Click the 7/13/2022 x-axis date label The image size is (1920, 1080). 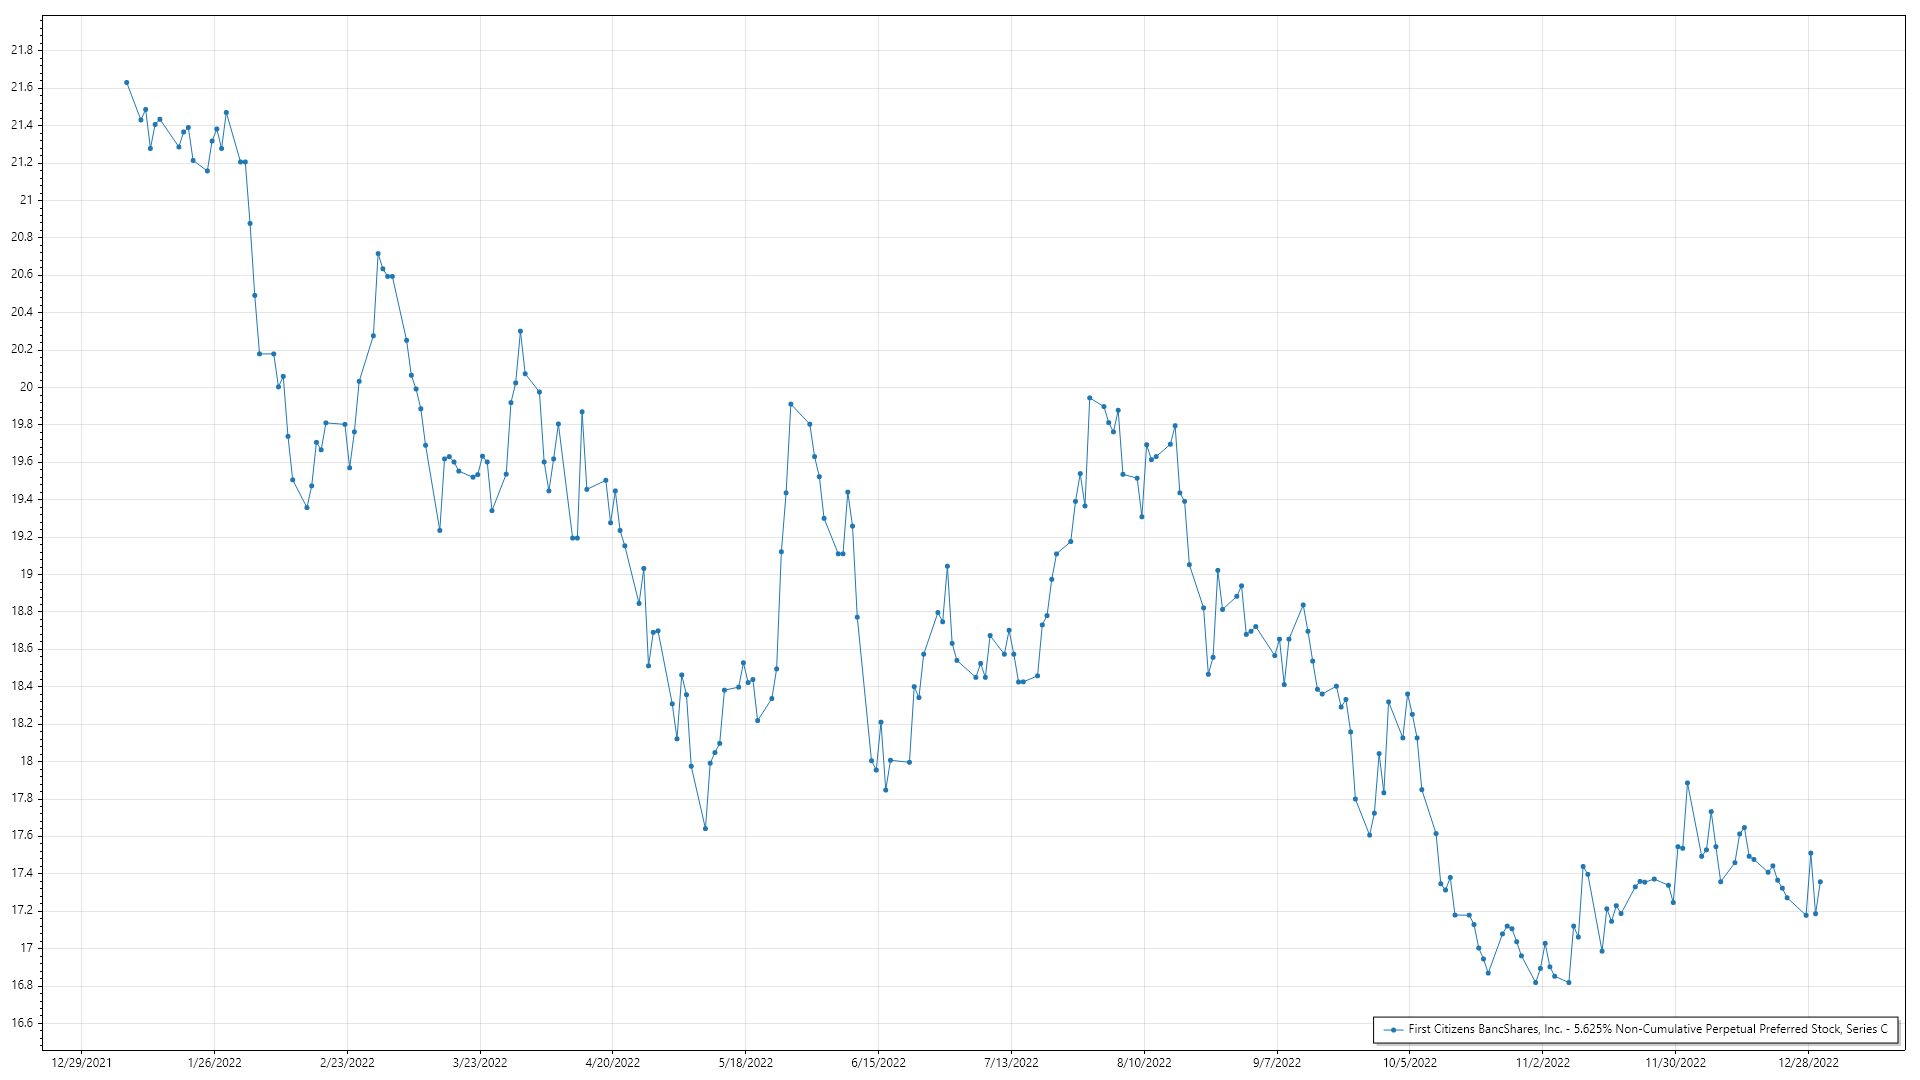[x=1011, y=1063]
